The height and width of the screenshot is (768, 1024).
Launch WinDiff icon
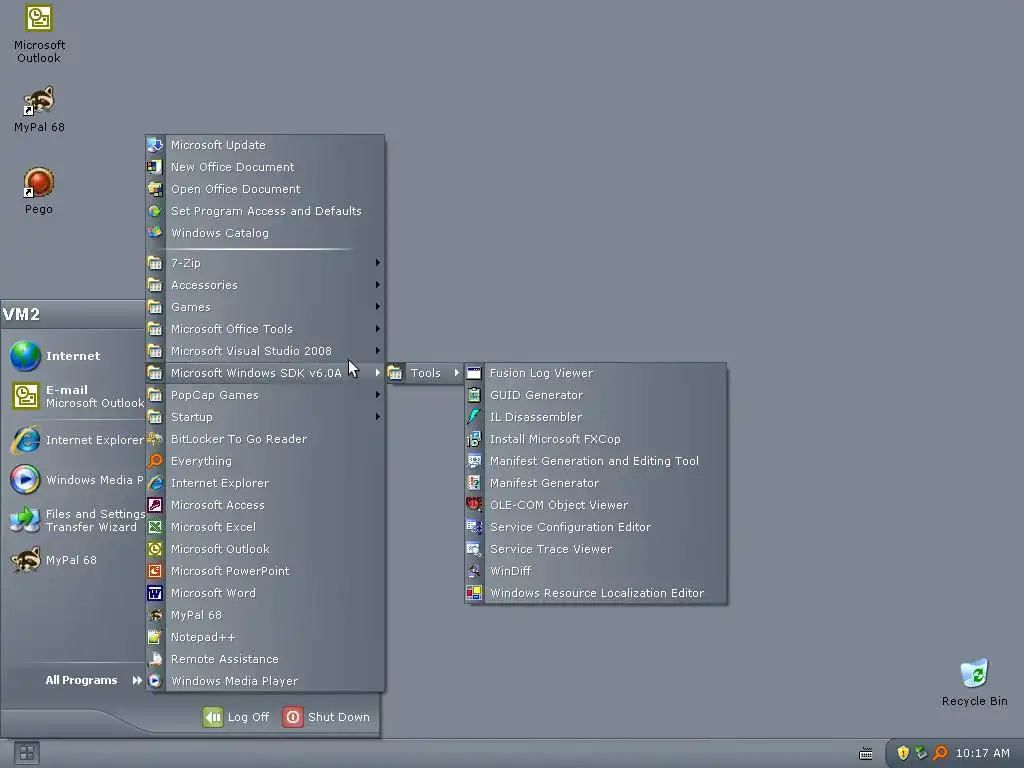tap(474, 571)
